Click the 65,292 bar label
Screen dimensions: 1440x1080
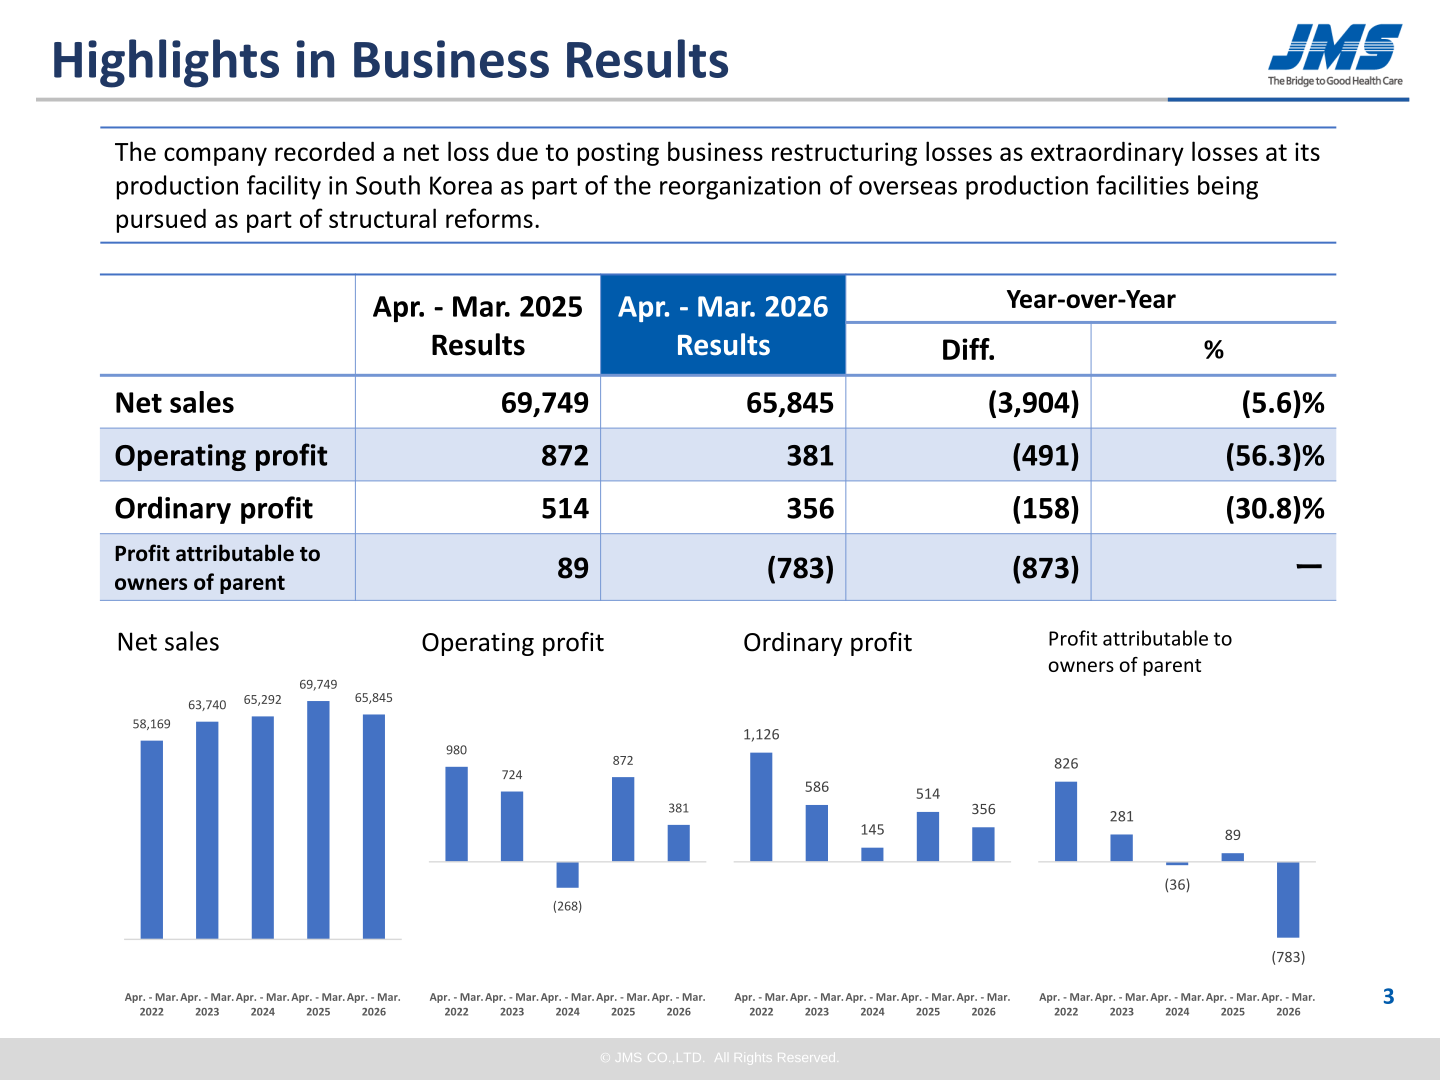click(x=263, y=700)
